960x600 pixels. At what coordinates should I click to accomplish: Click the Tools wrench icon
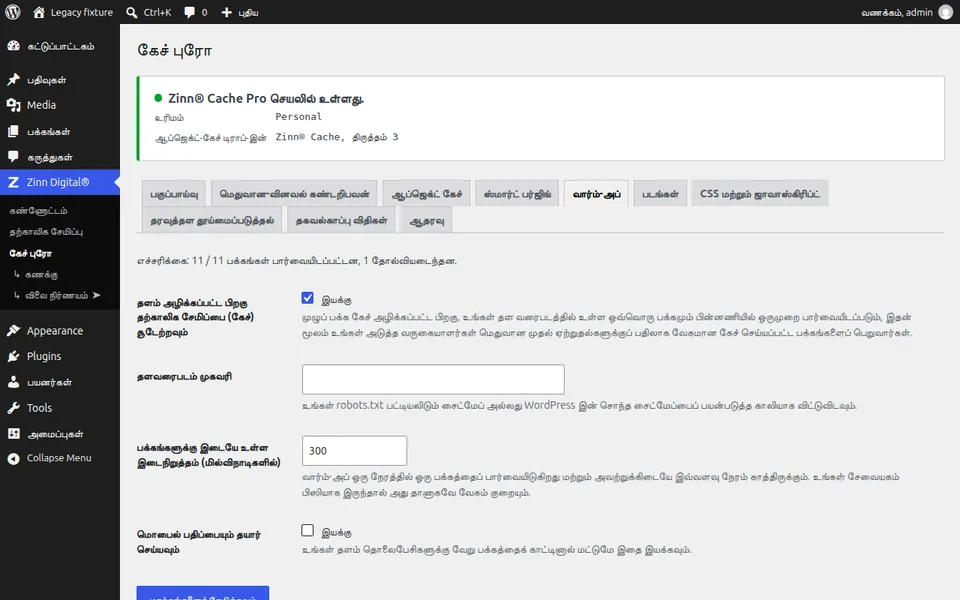(x=13, y=408)
